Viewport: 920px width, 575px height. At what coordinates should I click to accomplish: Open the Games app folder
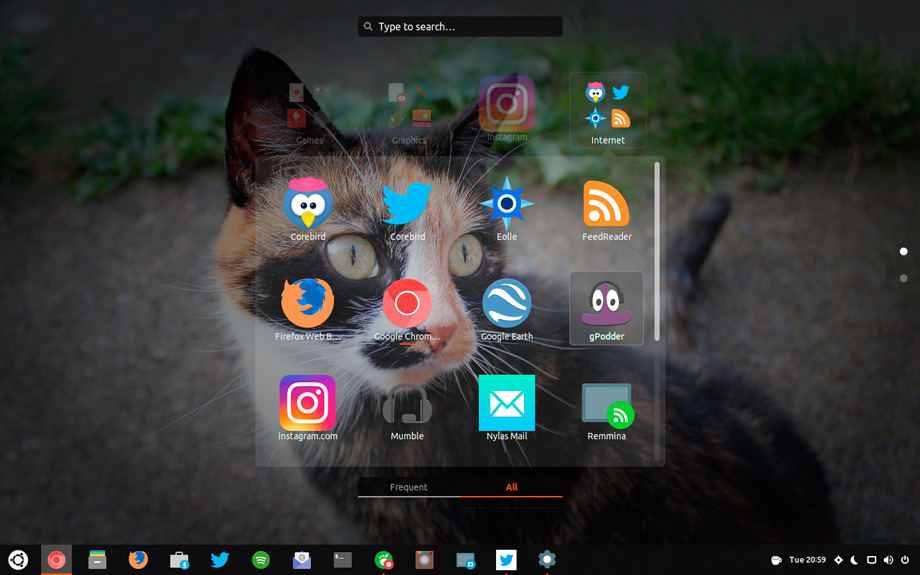point(309,112)
